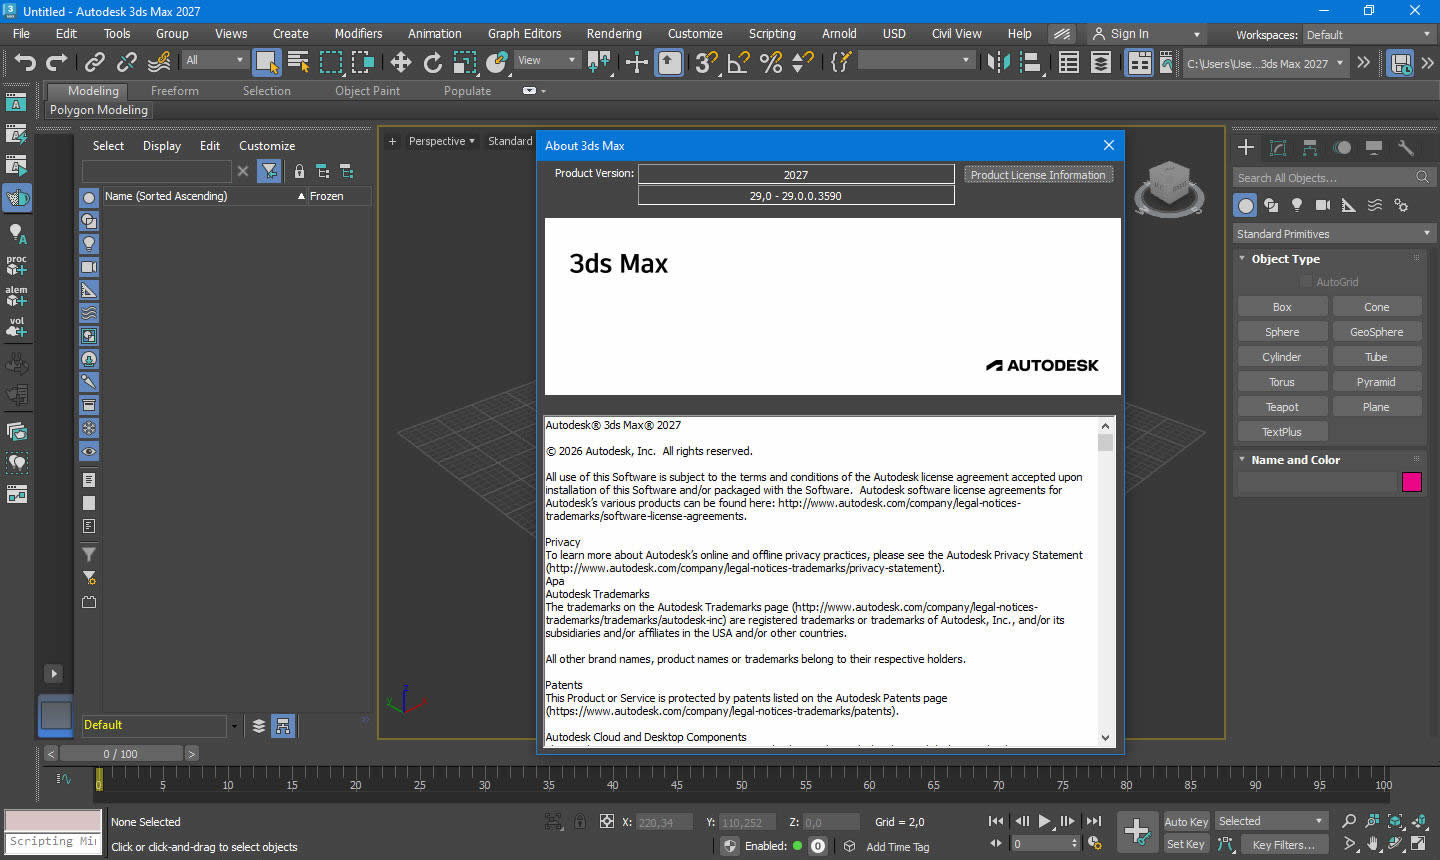Switch to the Freeform ribbon tab
The height and width of the screenshot is (860, 1440).
pyautogui.click(x=175, y=91)
